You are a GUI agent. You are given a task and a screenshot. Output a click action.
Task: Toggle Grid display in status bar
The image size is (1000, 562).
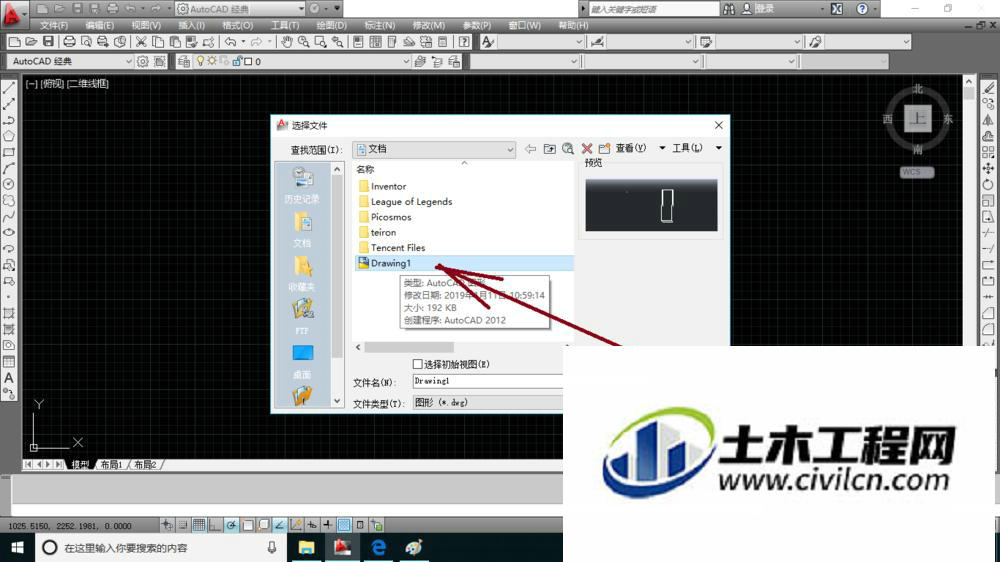tap(199, 525)
